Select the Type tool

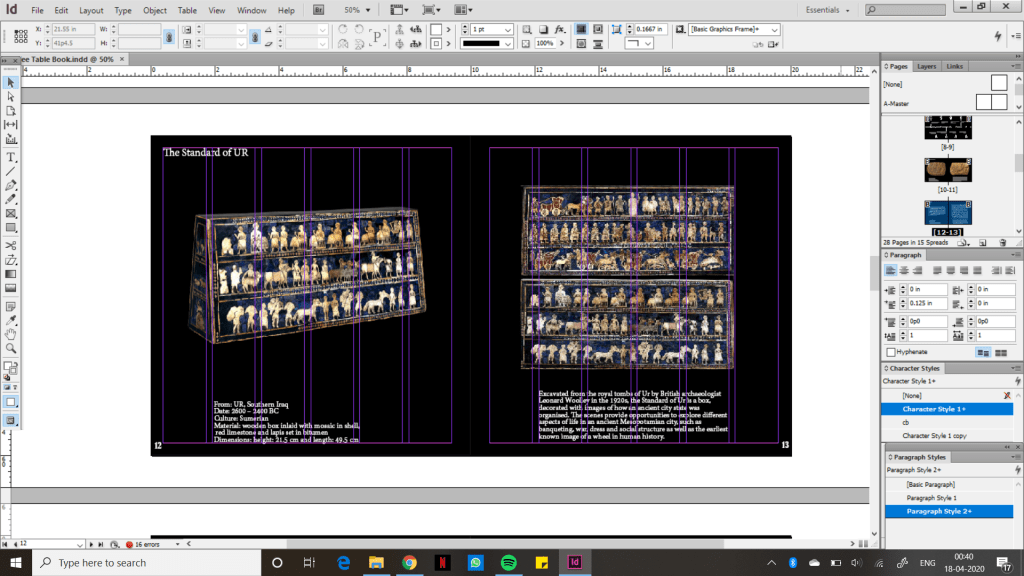pyautogui.click(x=11, y=158)
